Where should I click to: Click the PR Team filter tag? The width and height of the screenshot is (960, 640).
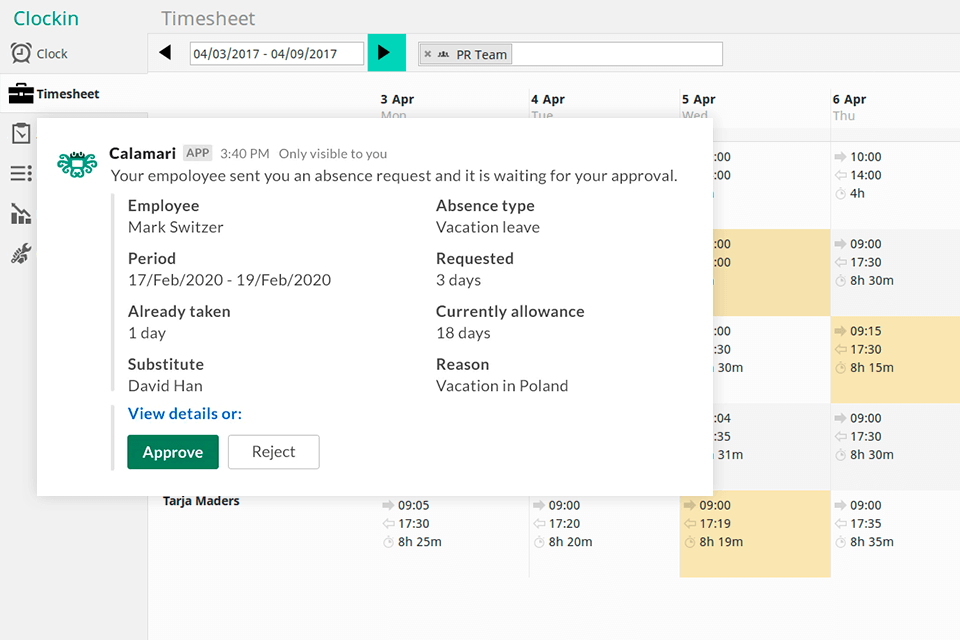(465, 54)
